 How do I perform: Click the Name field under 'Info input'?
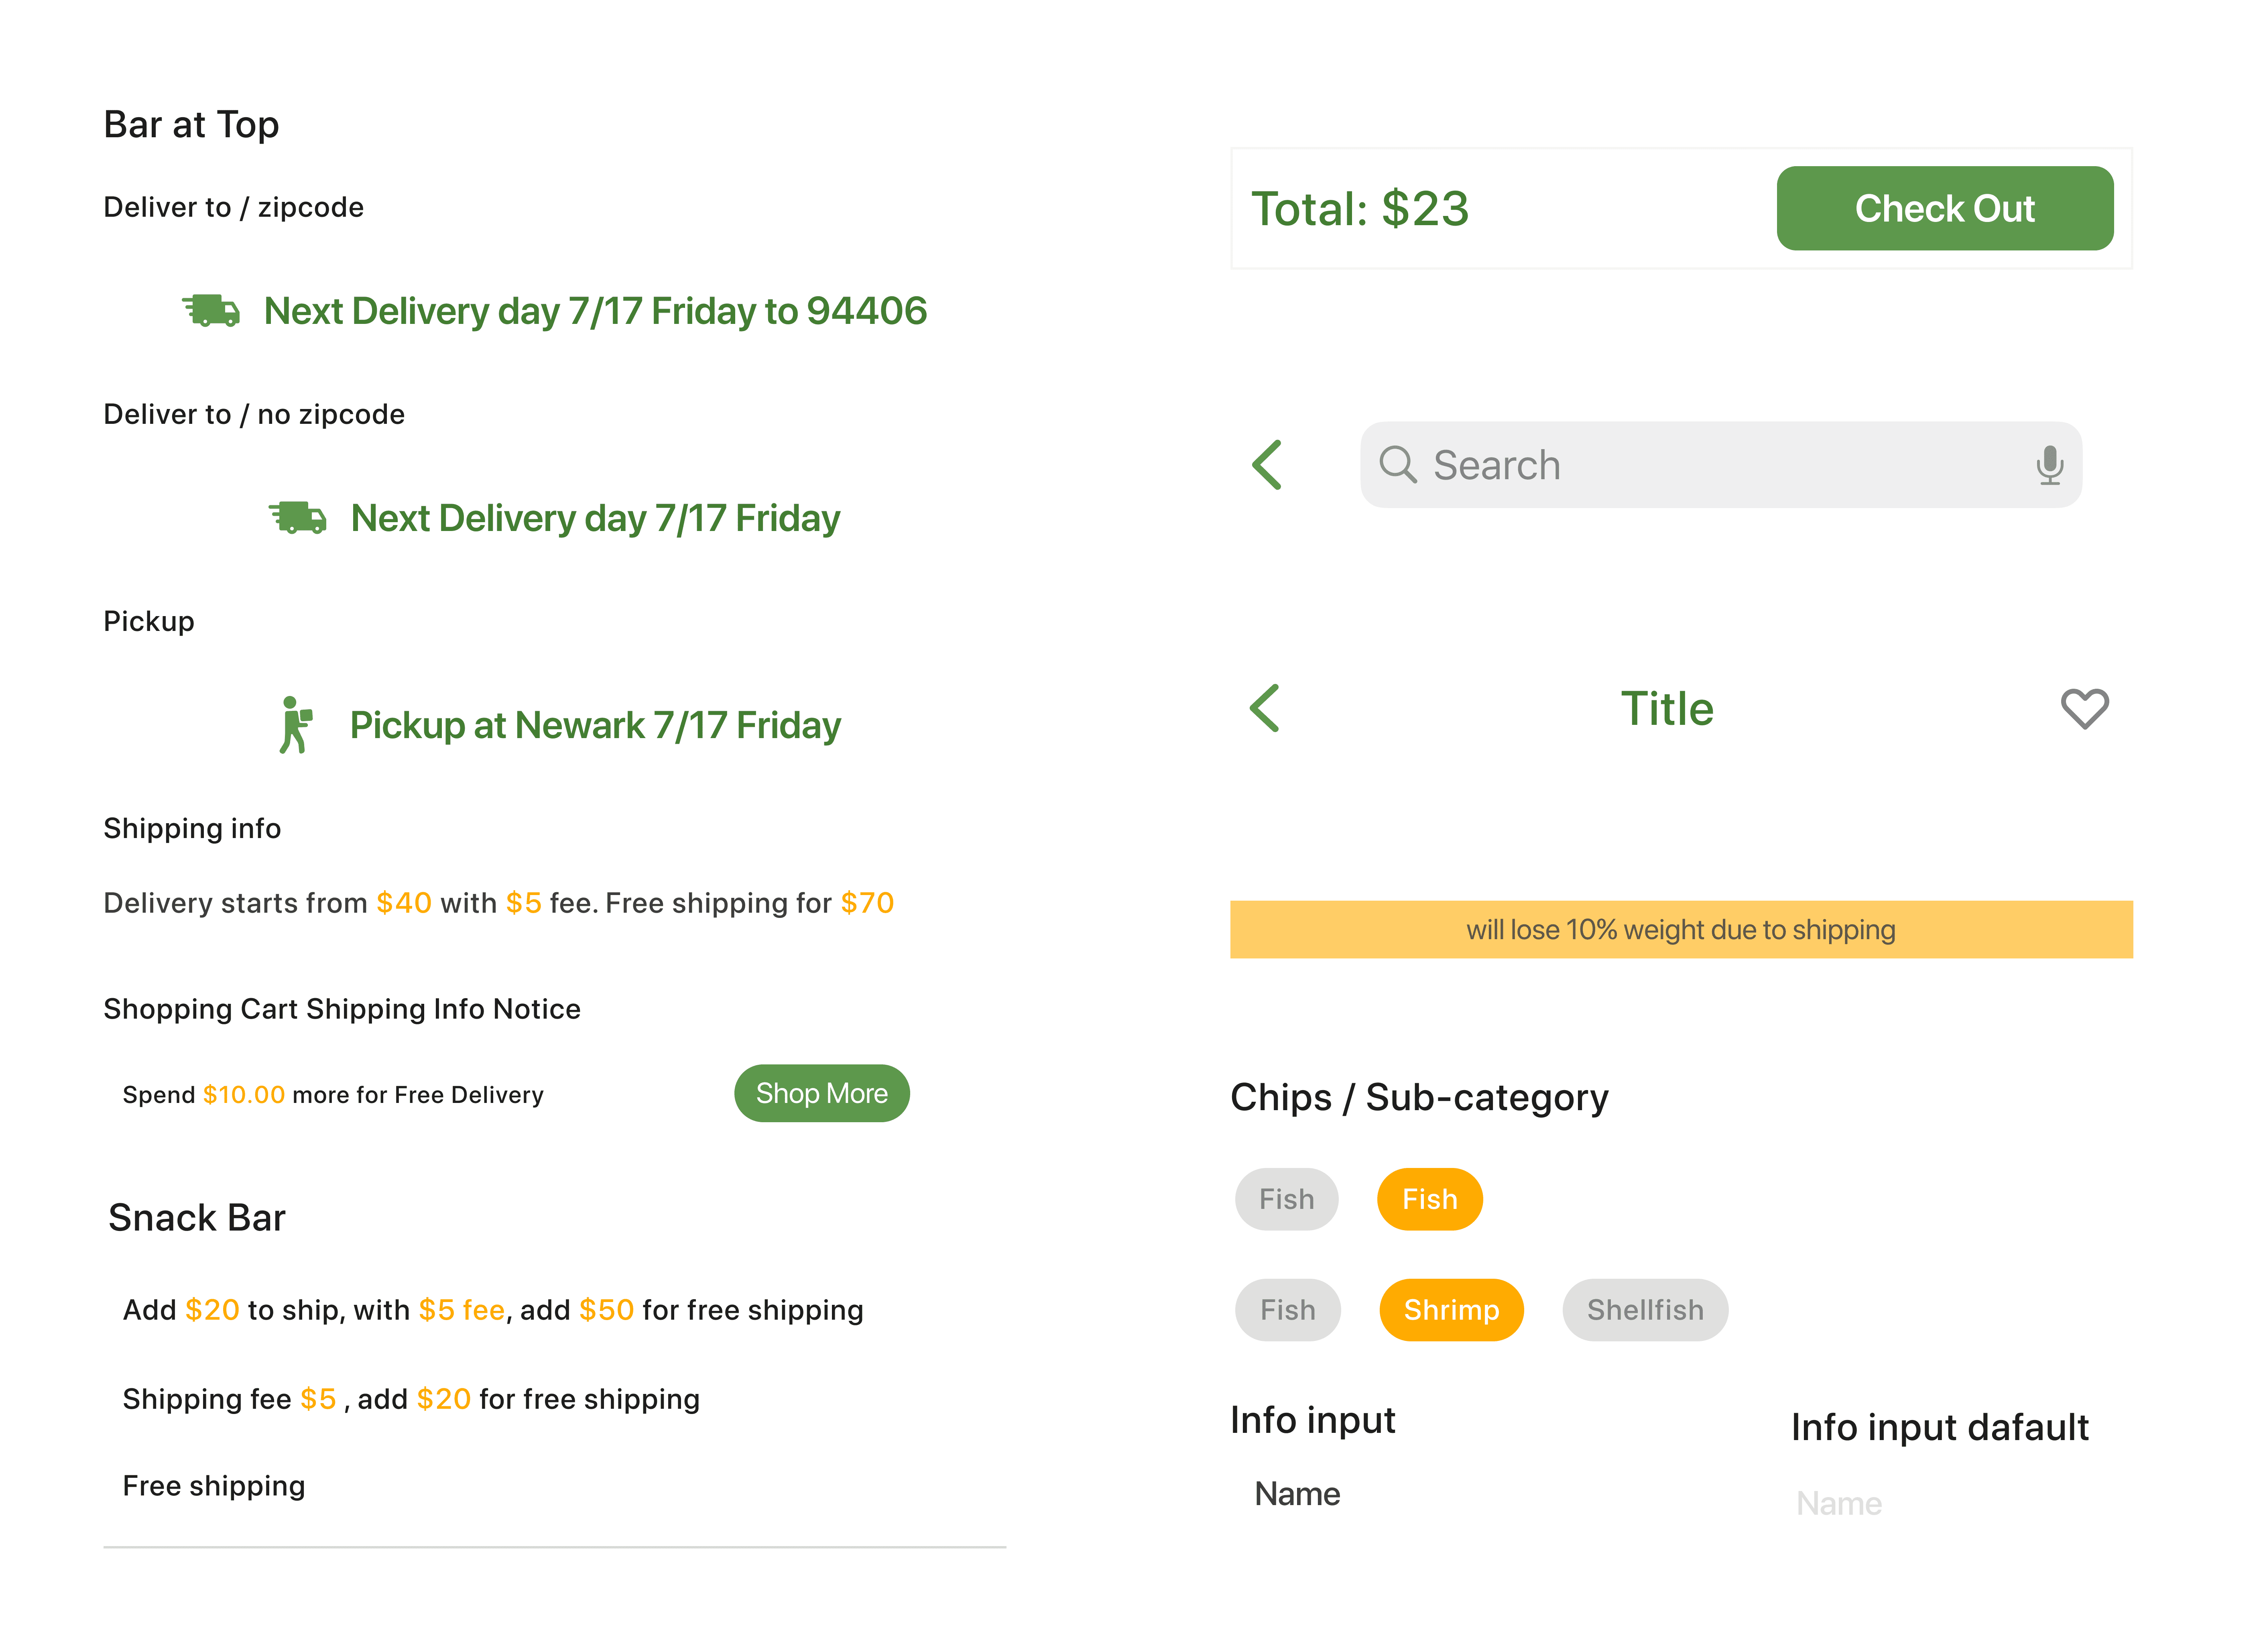(x=1297, y=1494)
